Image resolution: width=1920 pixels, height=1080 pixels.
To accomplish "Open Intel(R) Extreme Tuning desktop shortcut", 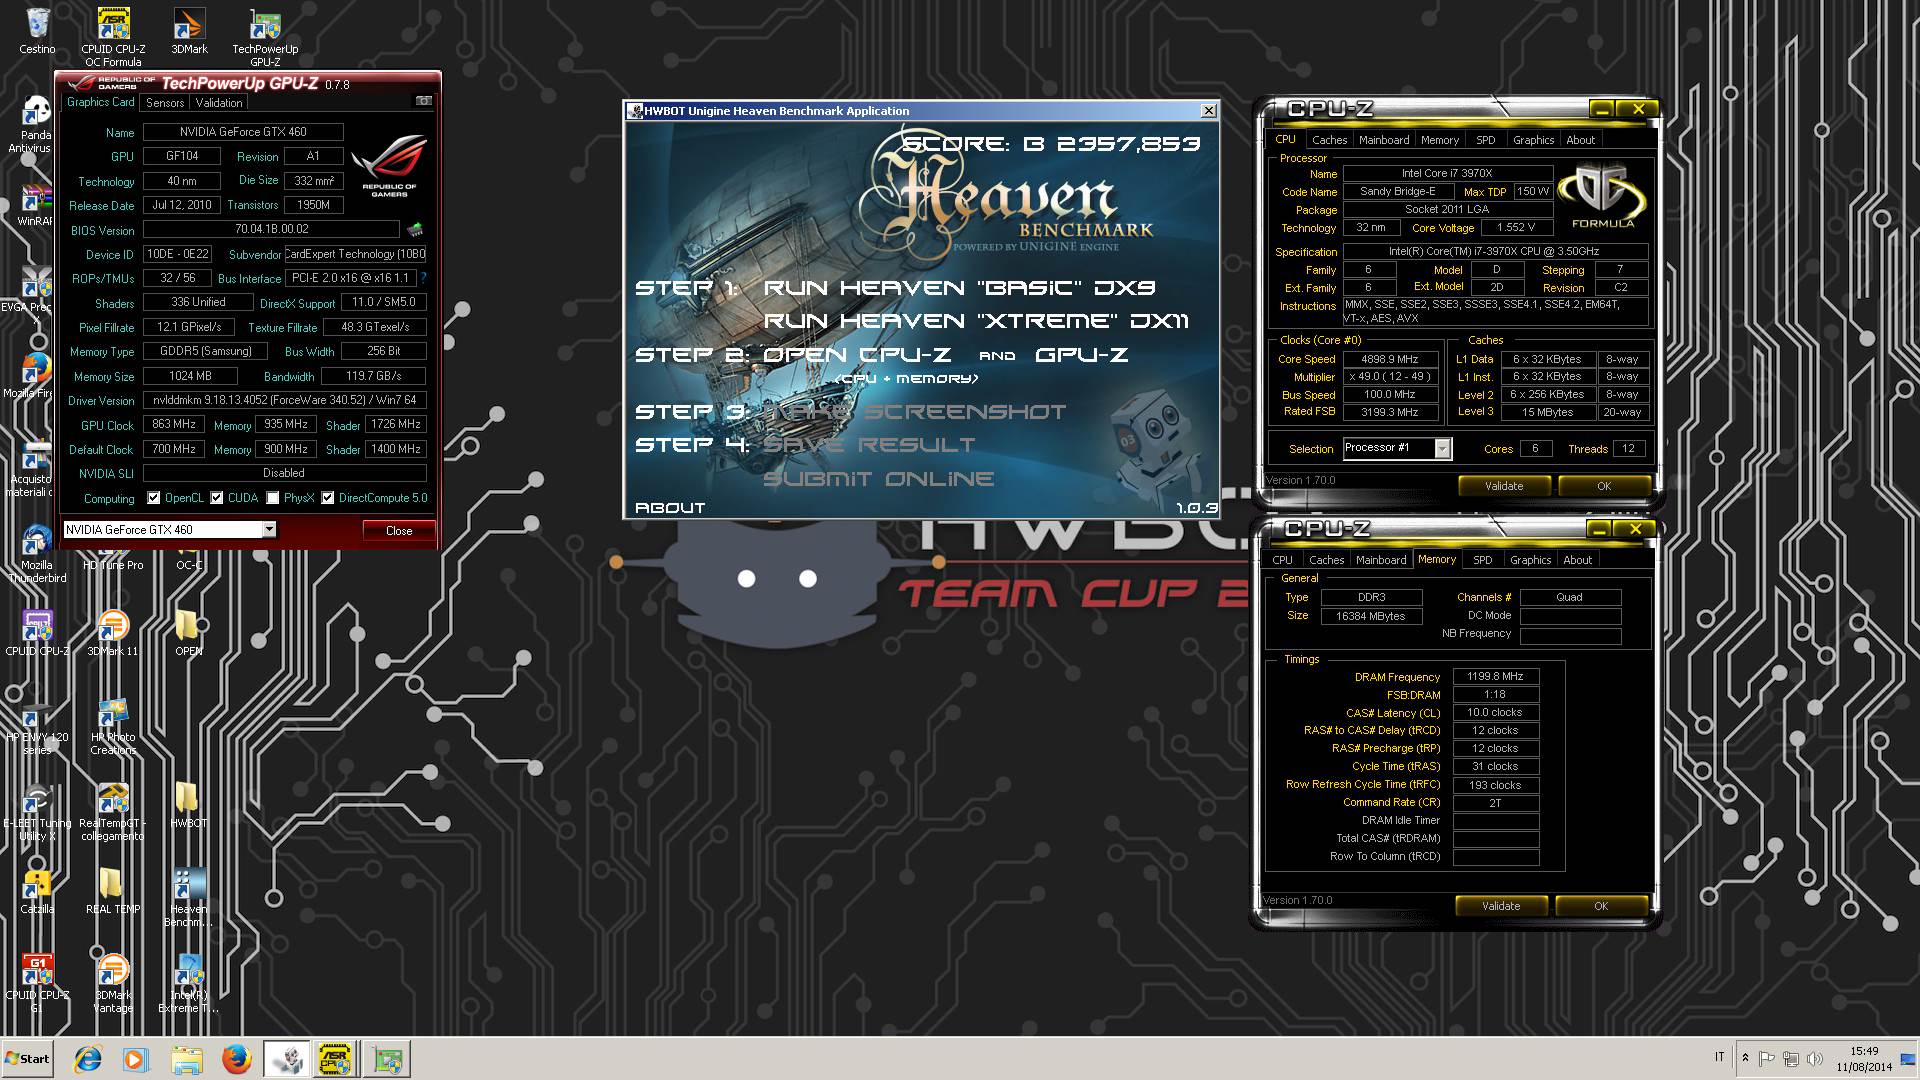I will click(x=188, y=985).
